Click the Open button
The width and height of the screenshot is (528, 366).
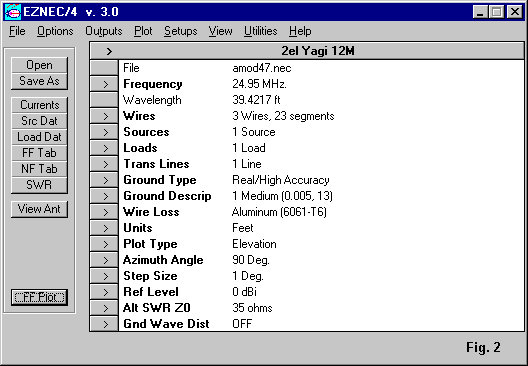[x=39, y=65]
